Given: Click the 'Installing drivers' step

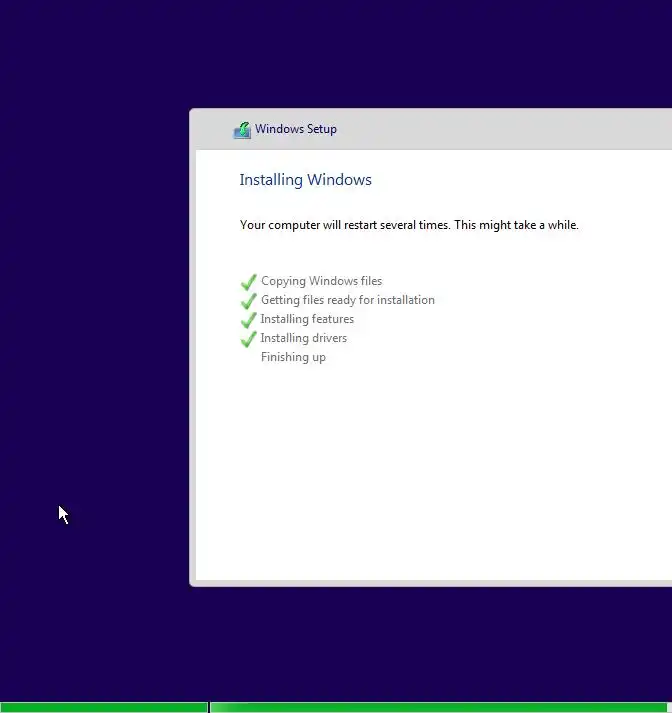Looking at the screenshot, I should click(x=304, y=338).
